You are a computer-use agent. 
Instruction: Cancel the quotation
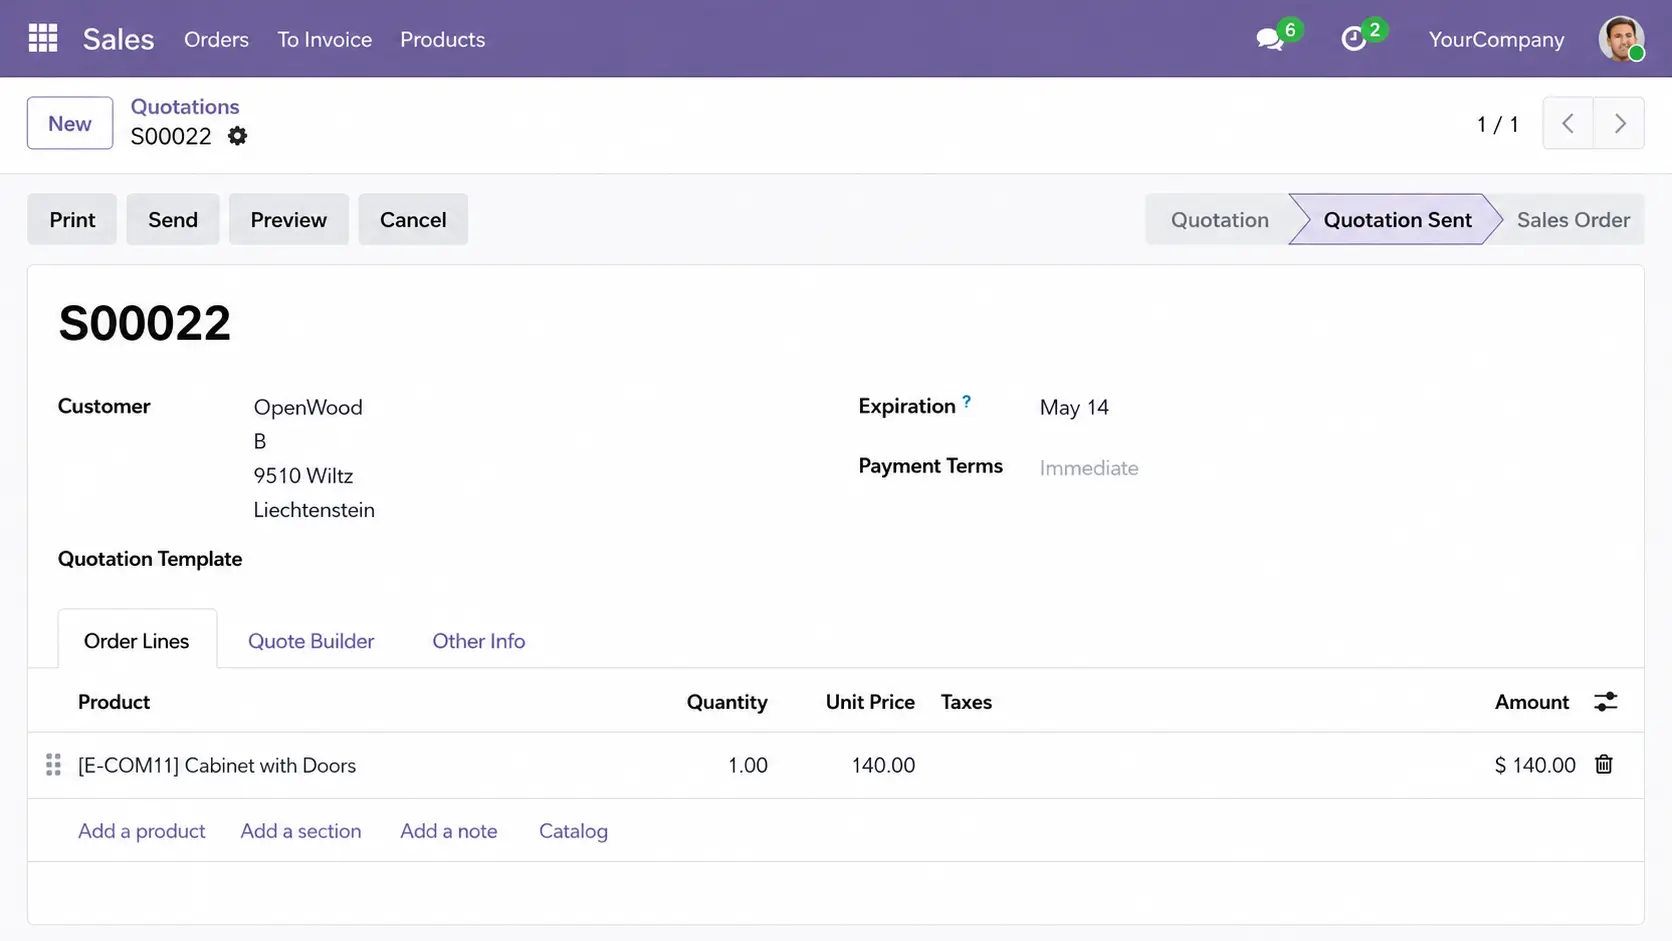413,219
